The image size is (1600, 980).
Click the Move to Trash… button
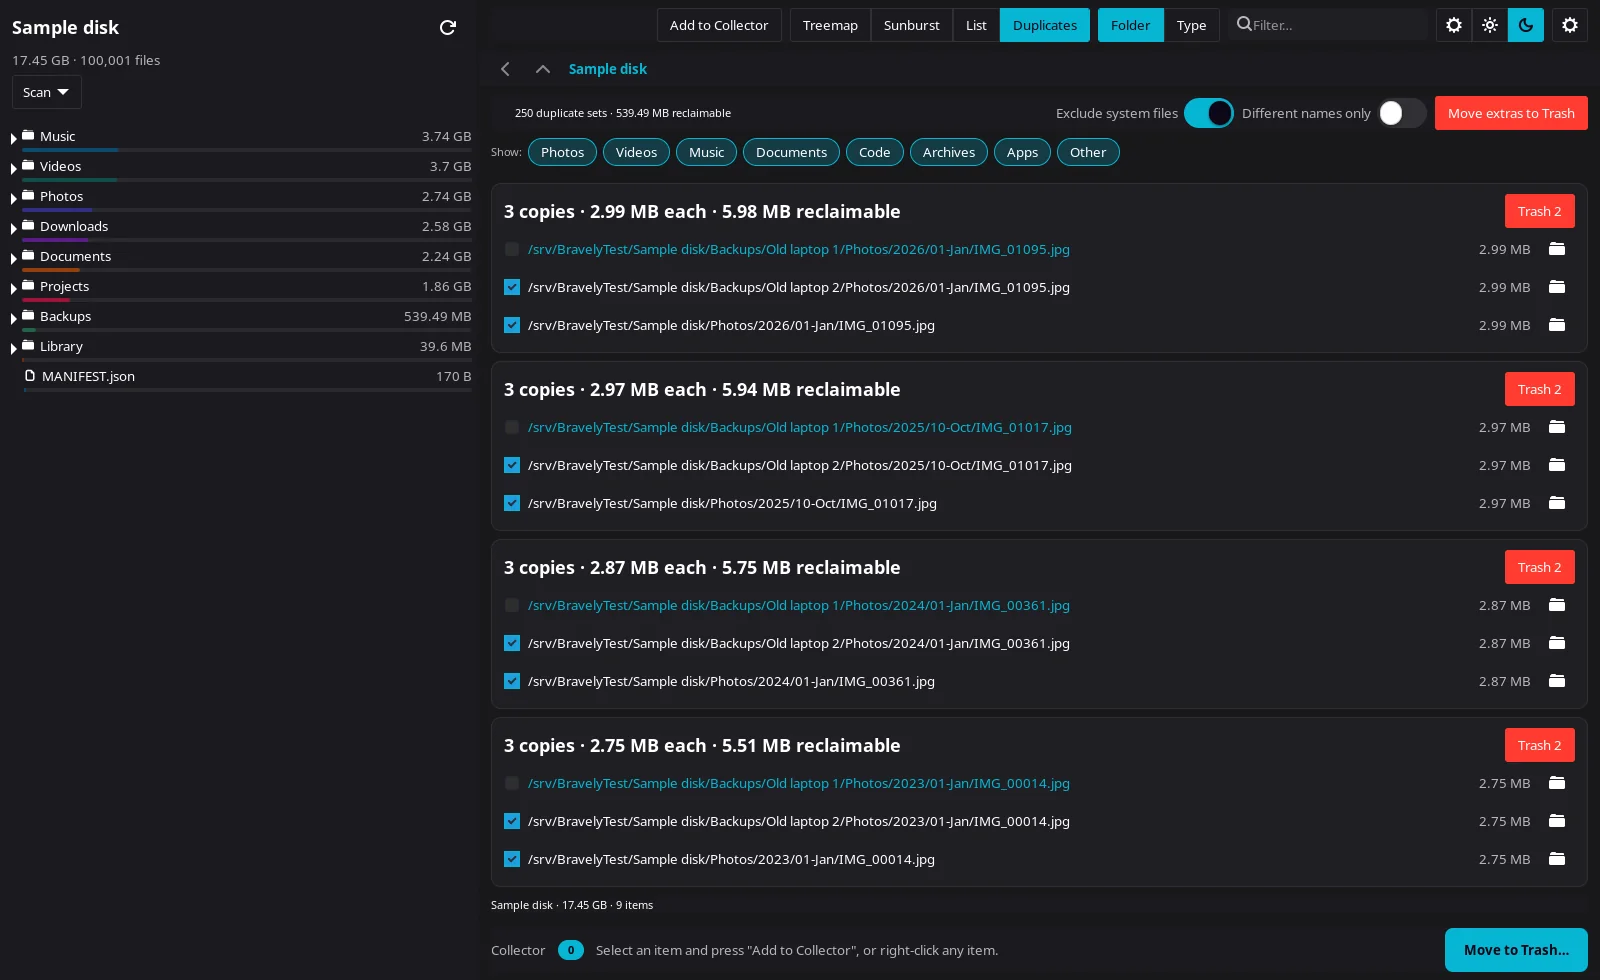[1516, 950]
